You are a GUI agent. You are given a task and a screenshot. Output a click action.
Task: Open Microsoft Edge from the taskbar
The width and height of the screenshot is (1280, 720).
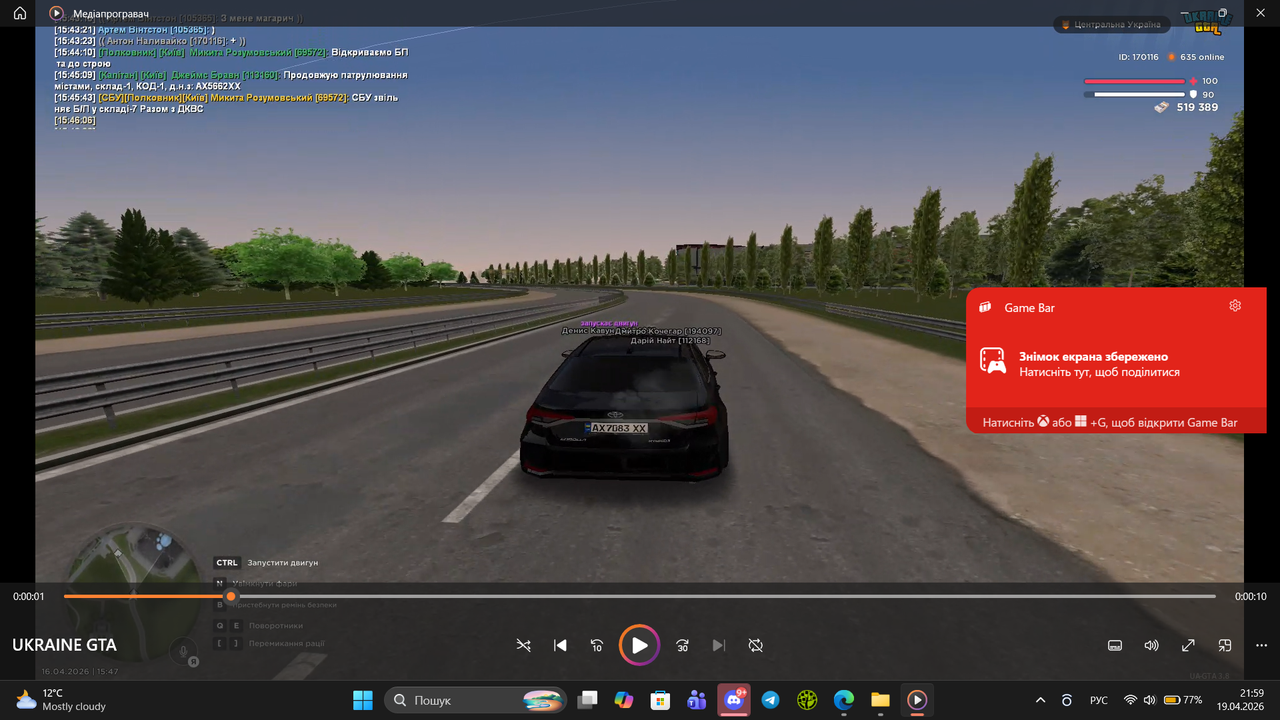[x=844, y=700]
